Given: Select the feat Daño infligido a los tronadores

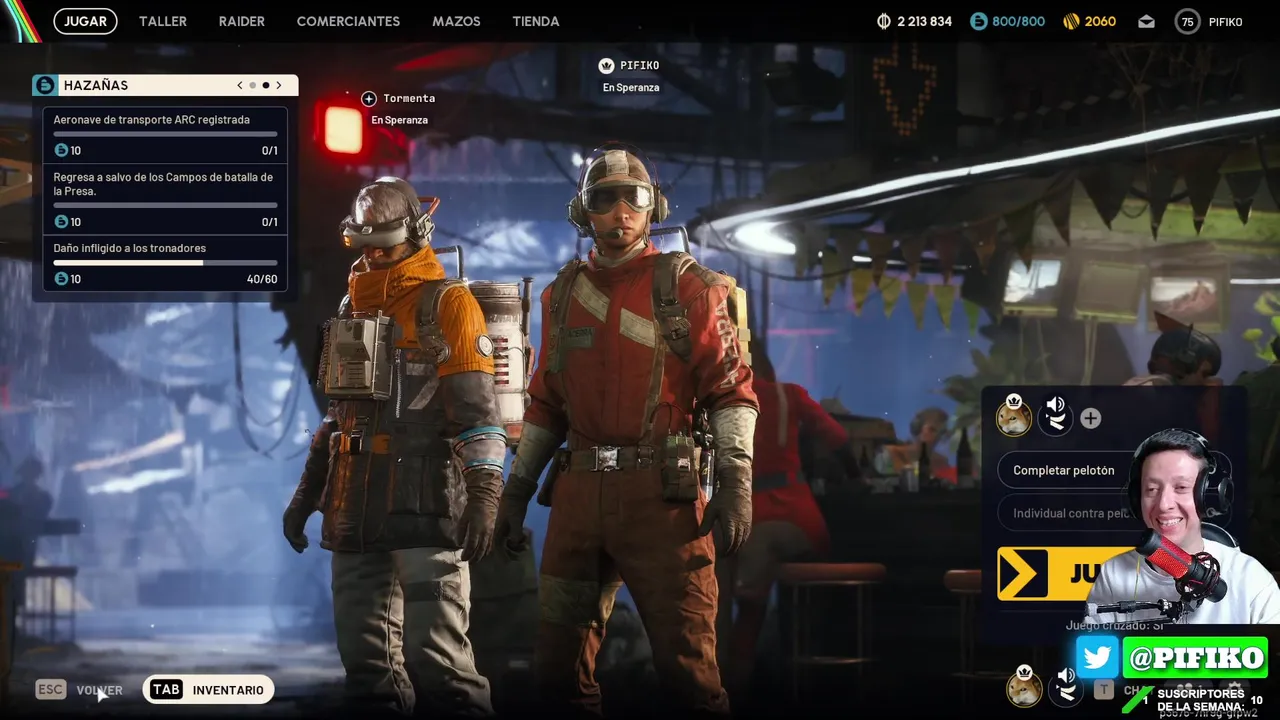Looking at the screenshot, I should tap(165, 264).
